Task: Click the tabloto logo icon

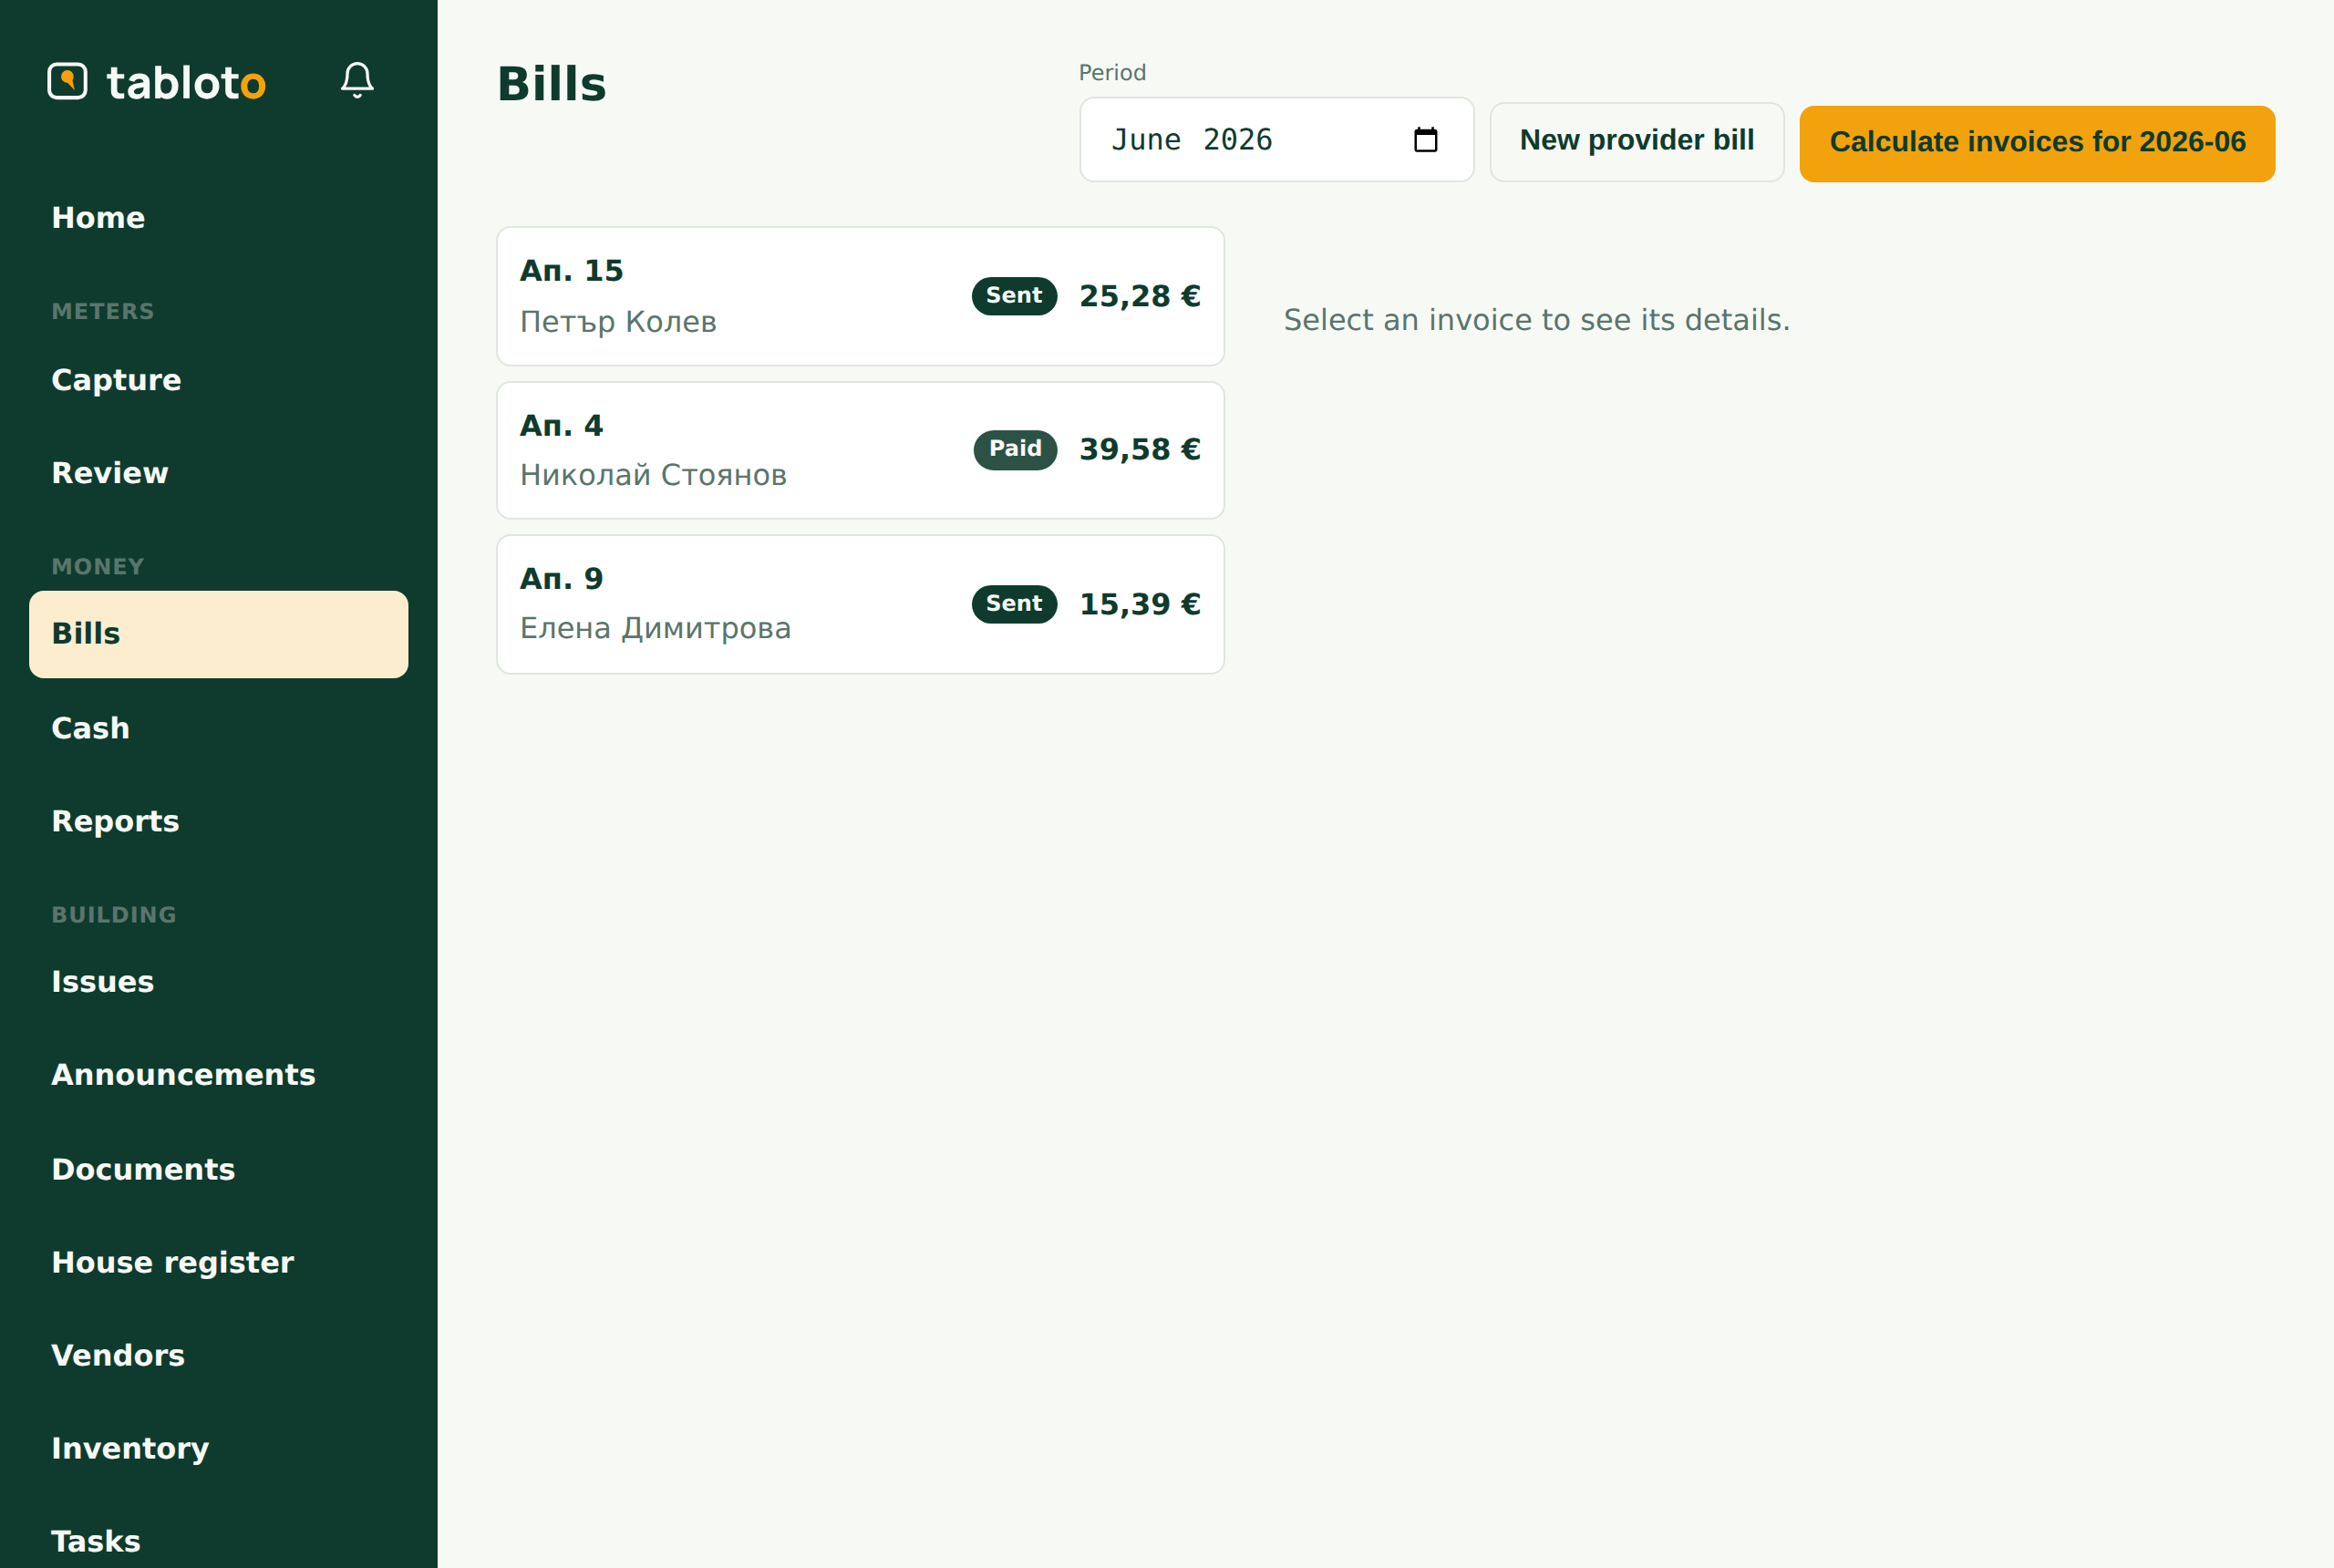Action: point(67,81)
